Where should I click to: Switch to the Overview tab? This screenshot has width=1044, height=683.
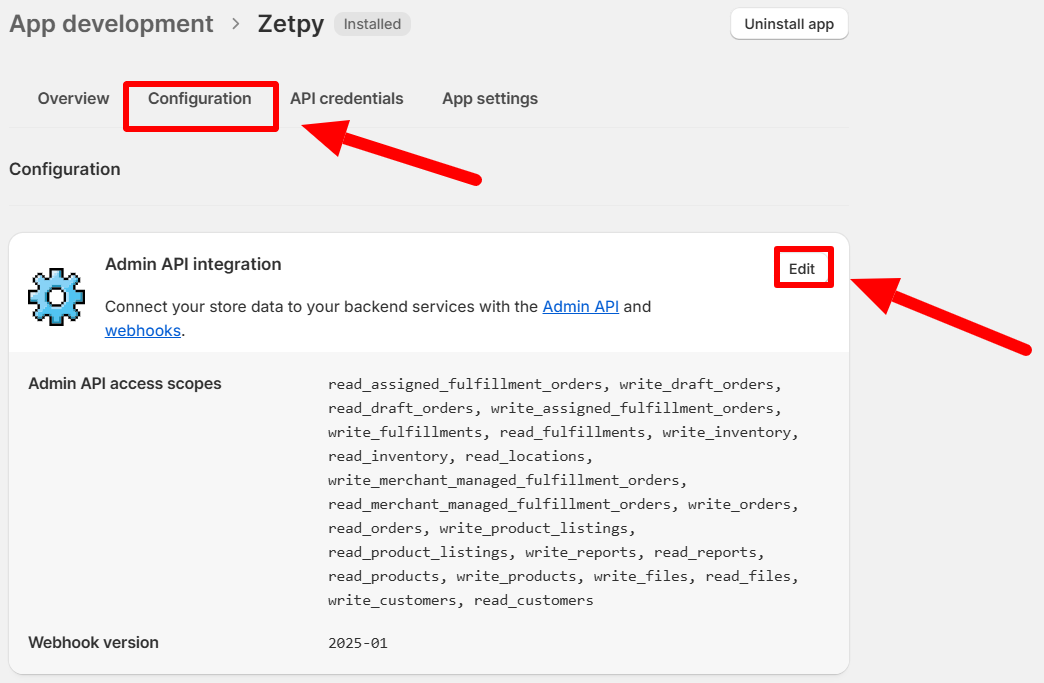(73, 99)
